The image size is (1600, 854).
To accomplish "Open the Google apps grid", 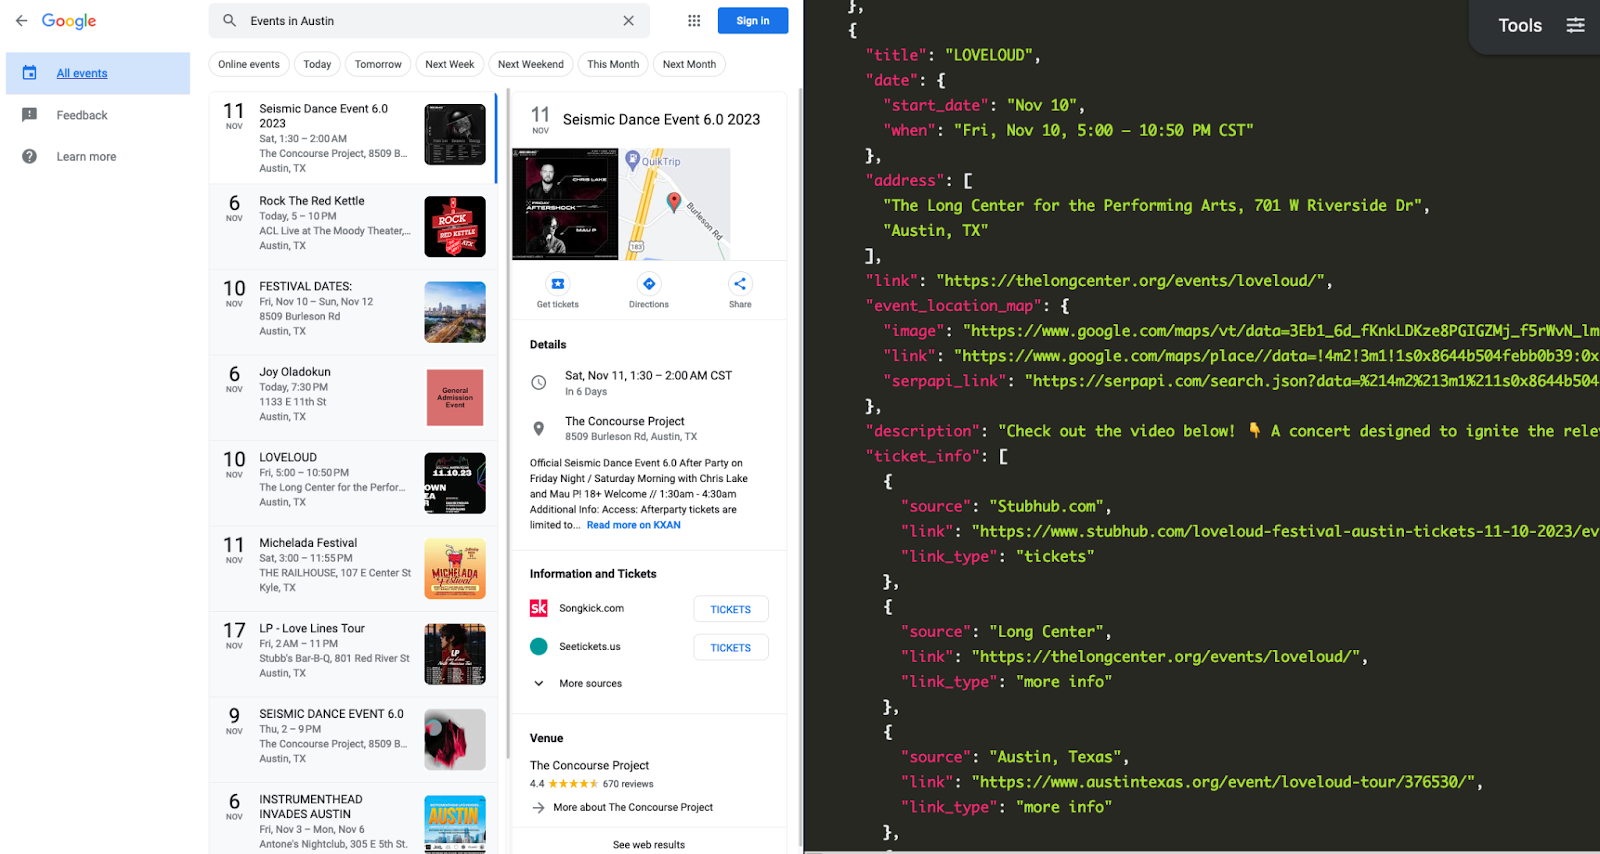I will click(x=694, y=21).
